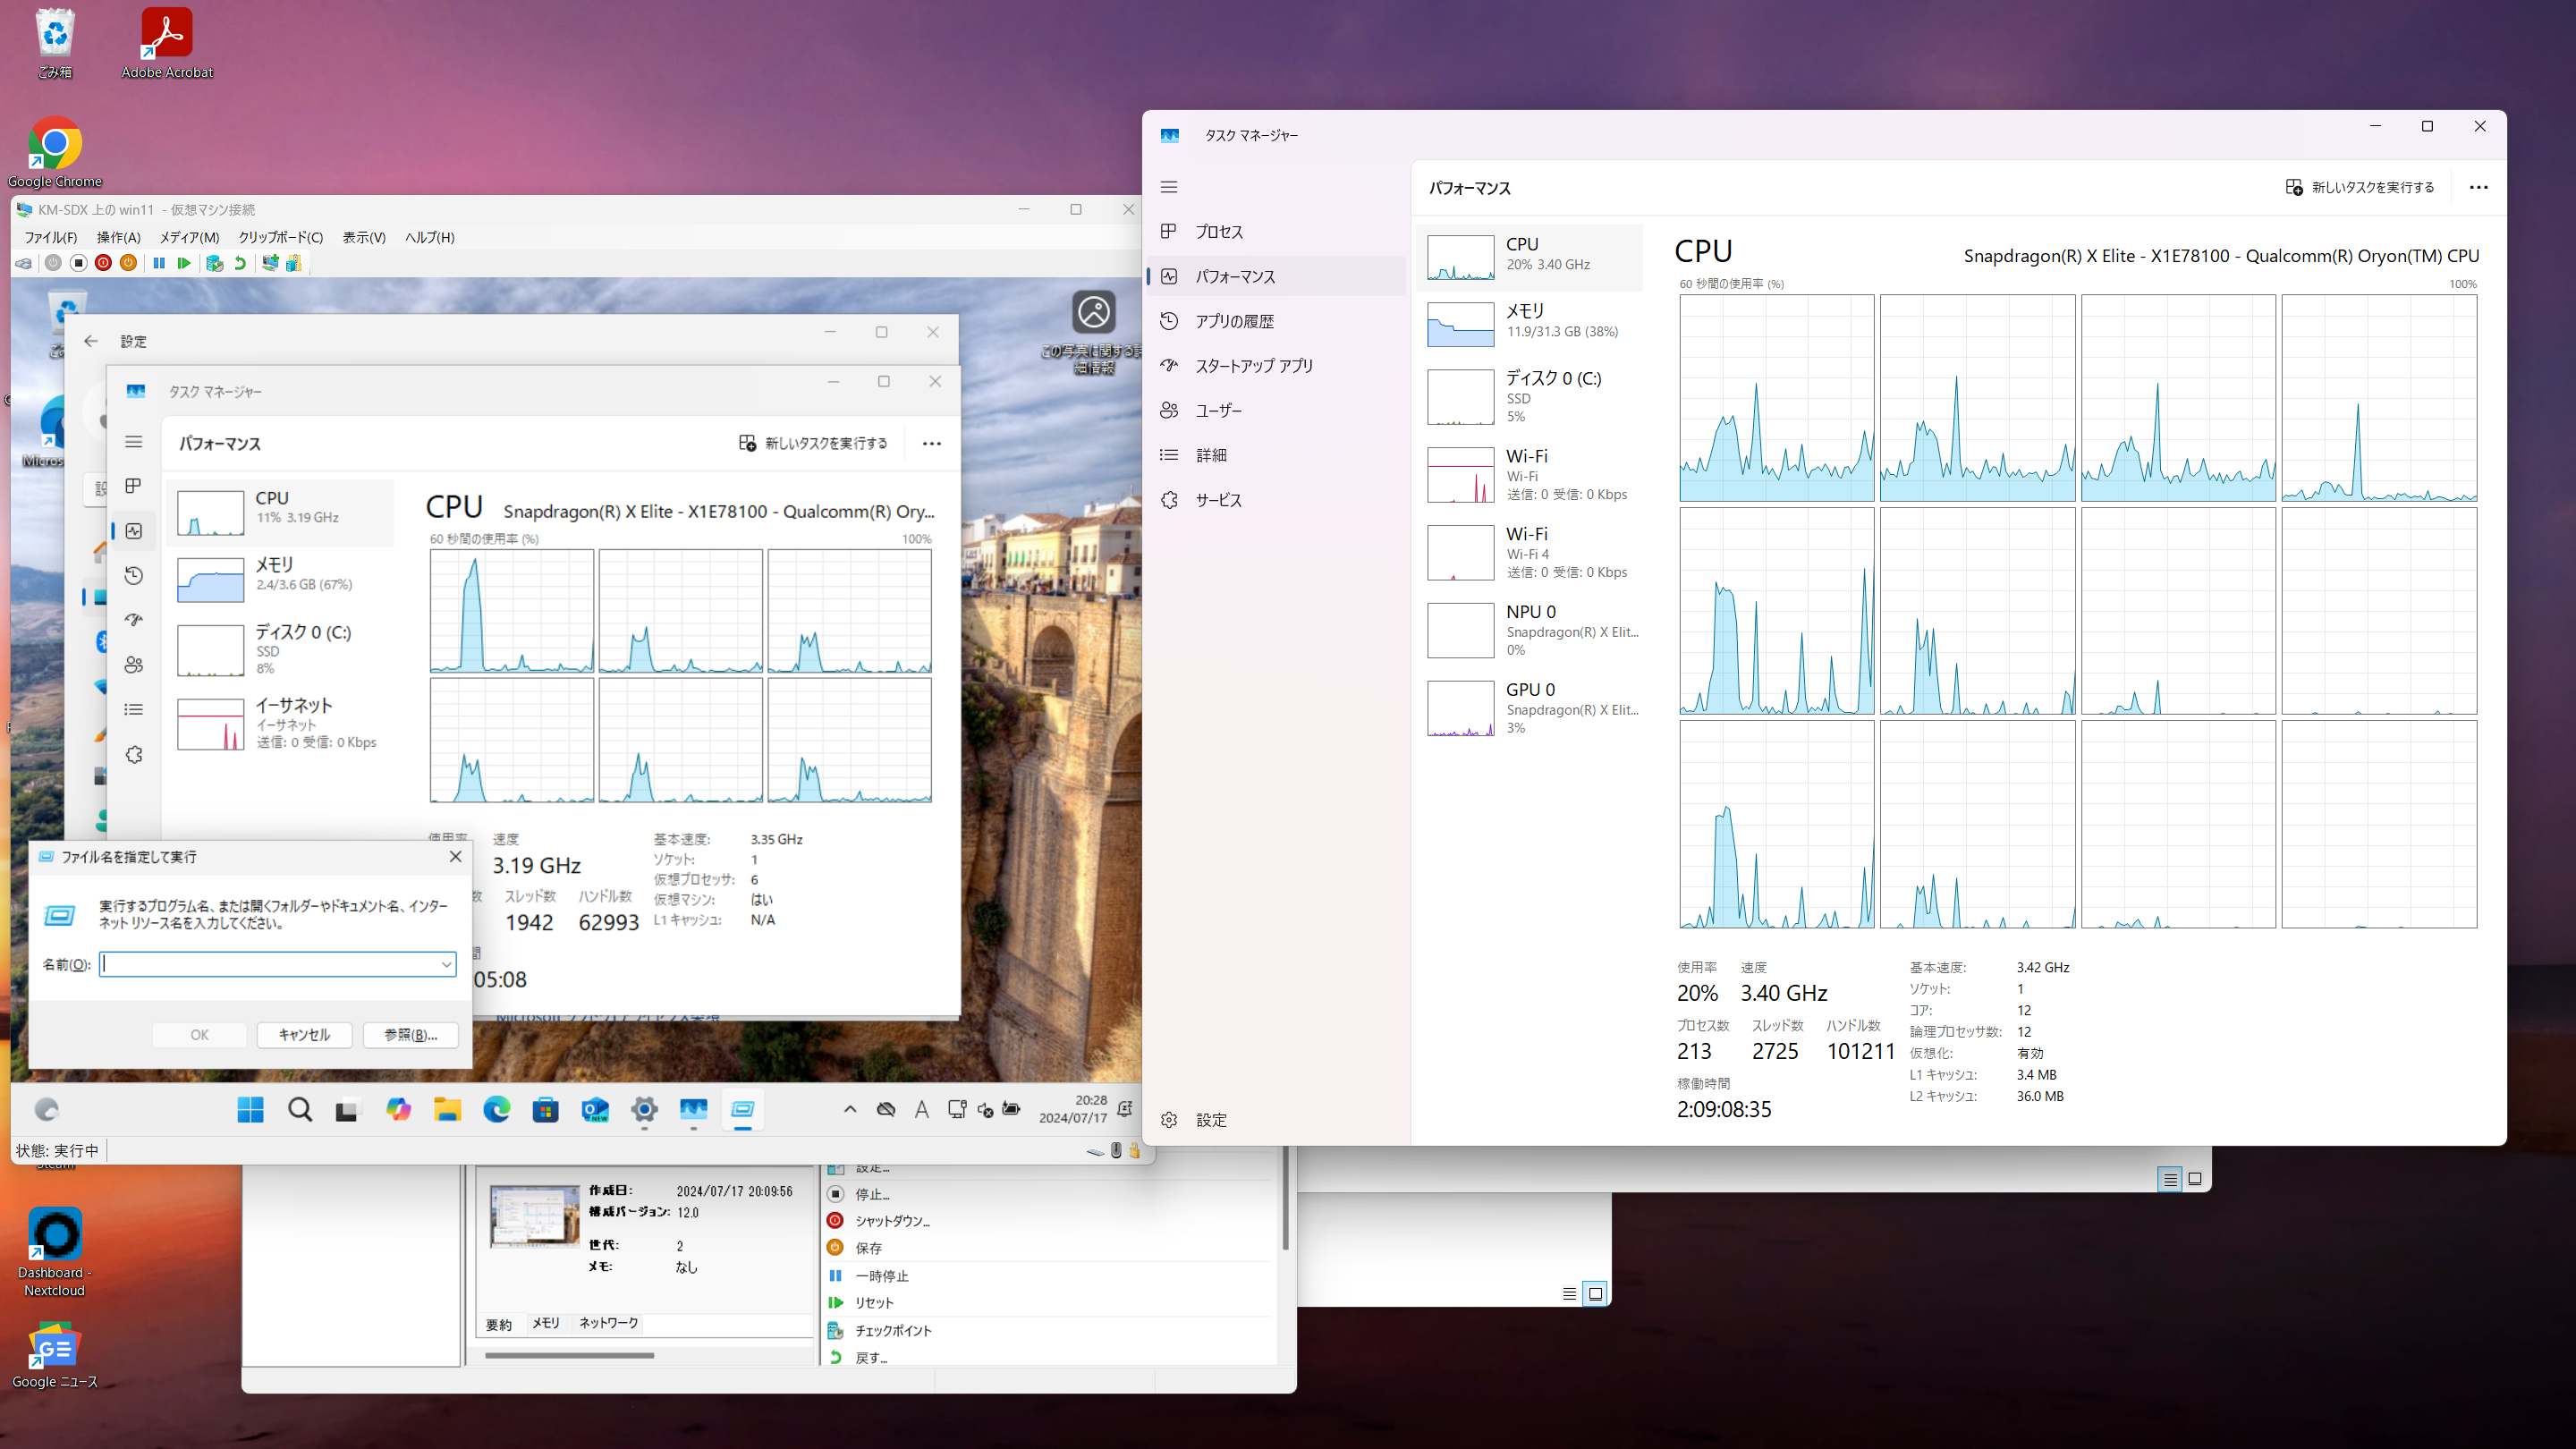Send Ctrl+Alt+Del via VM connection toolbar

point(23,263)
